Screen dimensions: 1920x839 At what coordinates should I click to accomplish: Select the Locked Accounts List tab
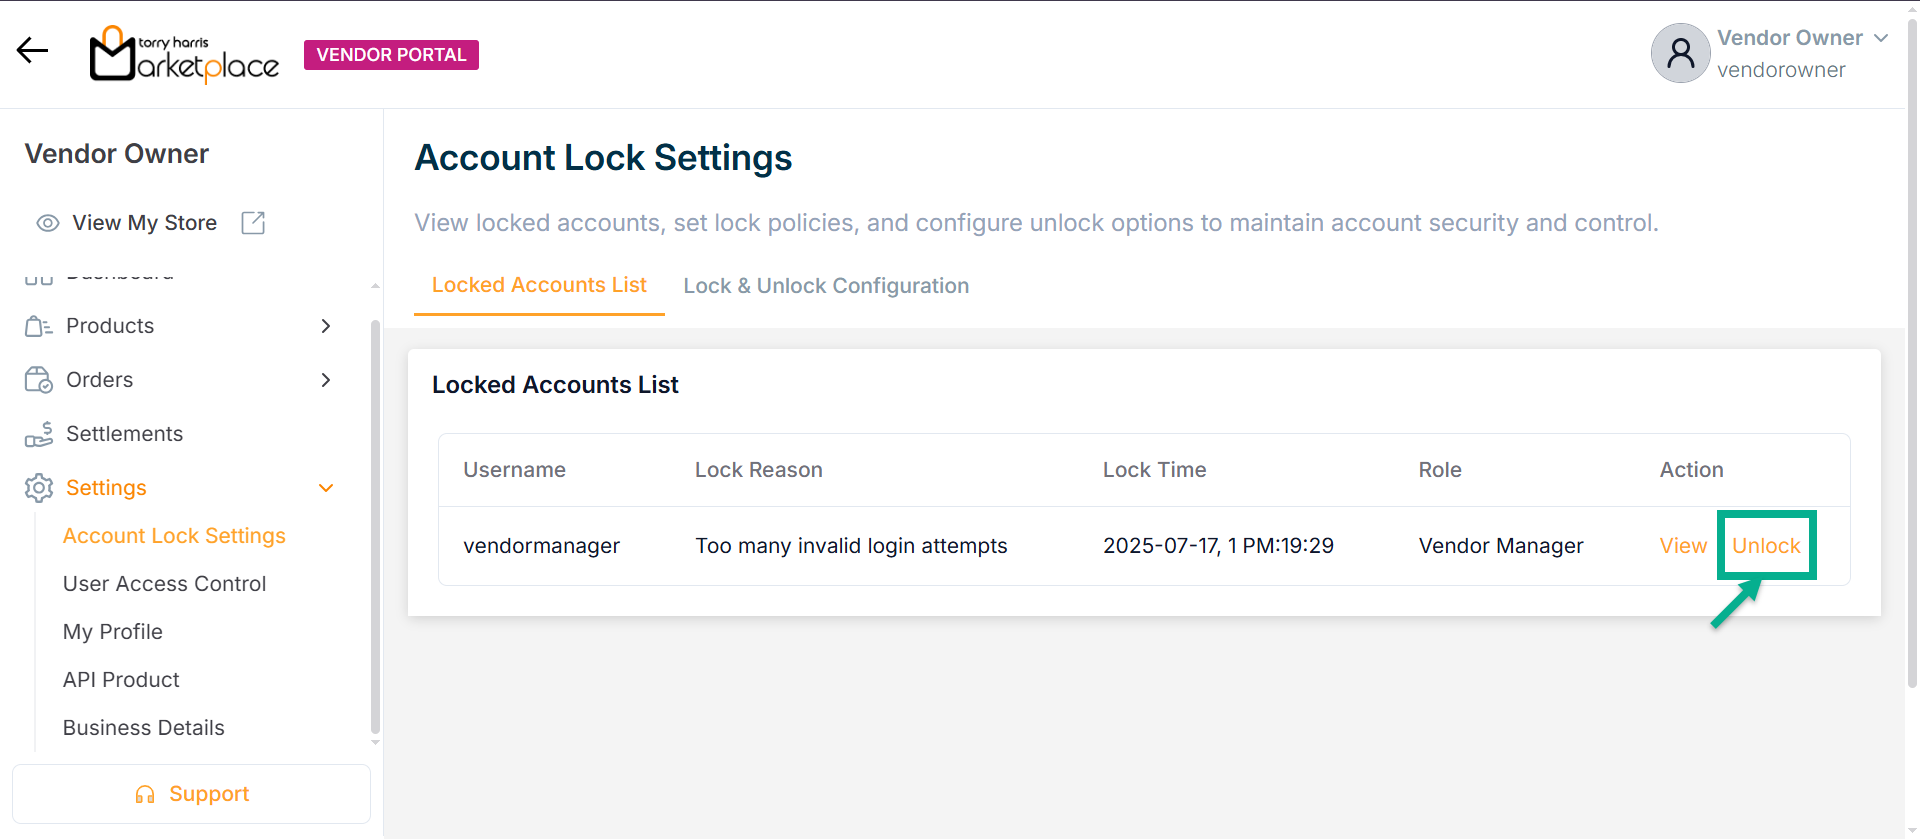tap(539, 285)
